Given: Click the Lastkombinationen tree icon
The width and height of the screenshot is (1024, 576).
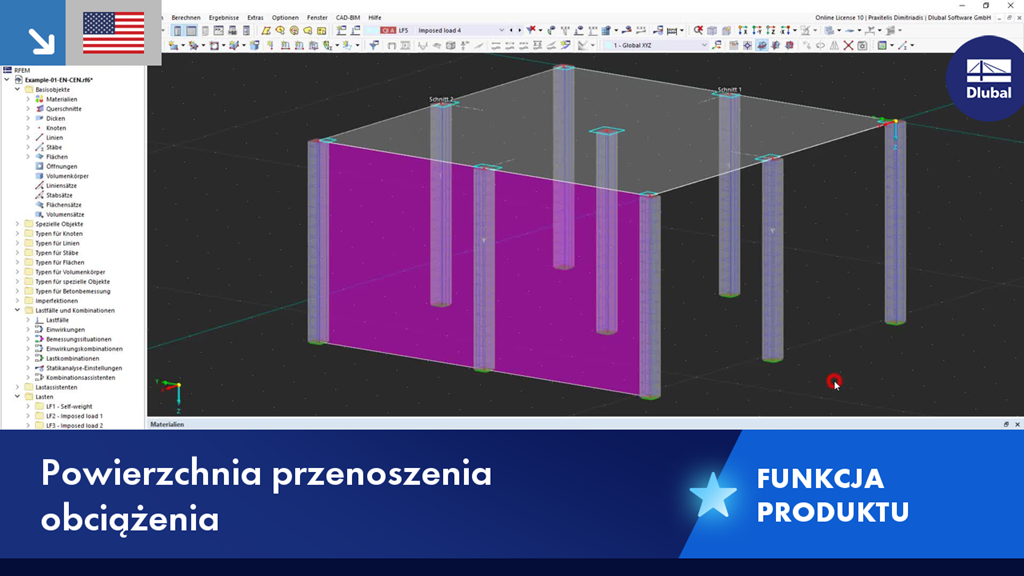Looking at the screenshot, I should click(x=39, y=359).
